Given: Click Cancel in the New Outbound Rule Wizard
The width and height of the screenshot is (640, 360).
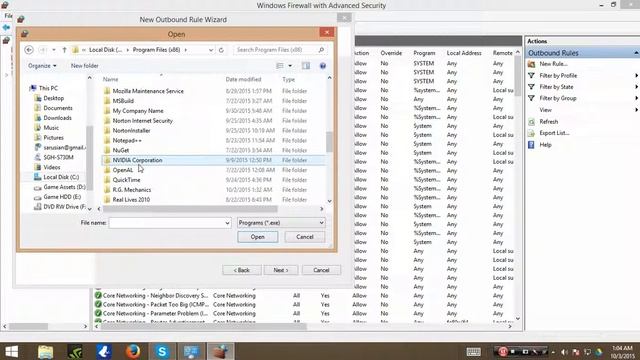Looking at the screenshot, I should pyautogui.click(x=321, y=270).
